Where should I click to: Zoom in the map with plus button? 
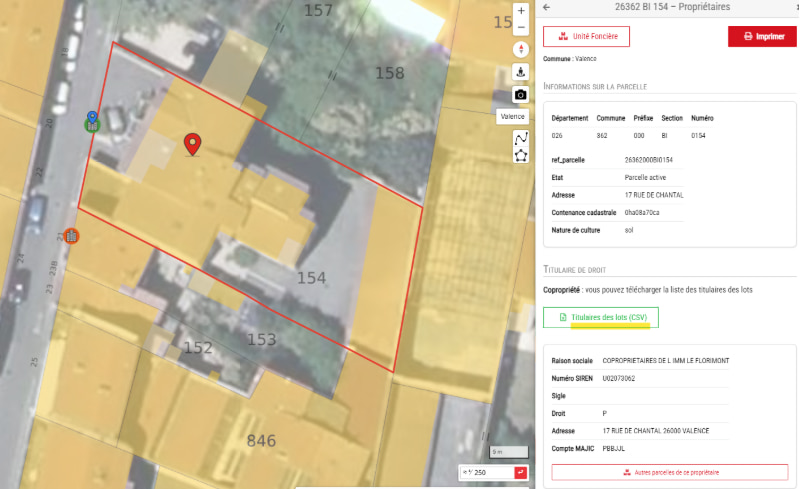point(521,11)
